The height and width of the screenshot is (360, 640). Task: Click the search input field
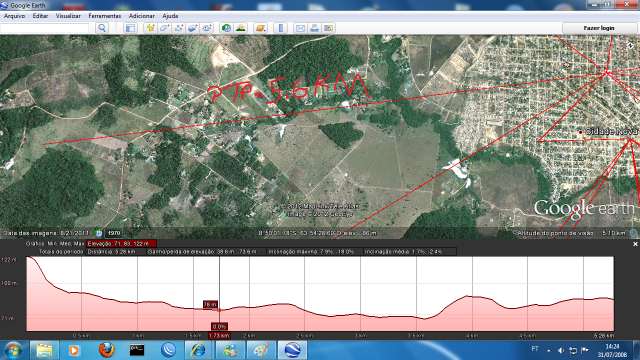pyautogui.click(x=44, y=28)
